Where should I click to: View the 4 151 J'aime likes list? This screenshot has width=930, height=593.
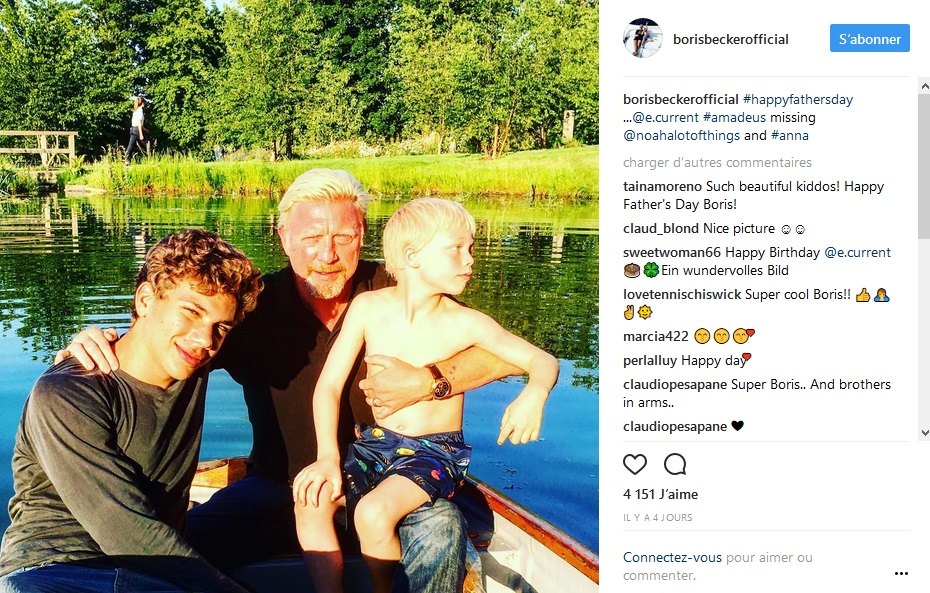click(660, 494)
